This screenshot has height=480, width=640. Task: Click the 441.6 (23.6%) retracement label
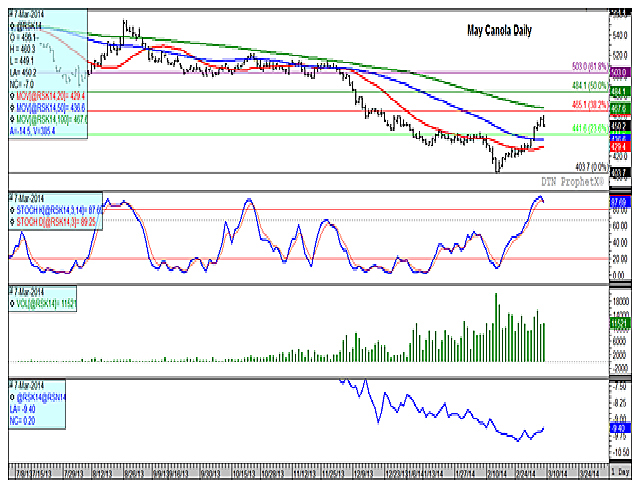590,129
